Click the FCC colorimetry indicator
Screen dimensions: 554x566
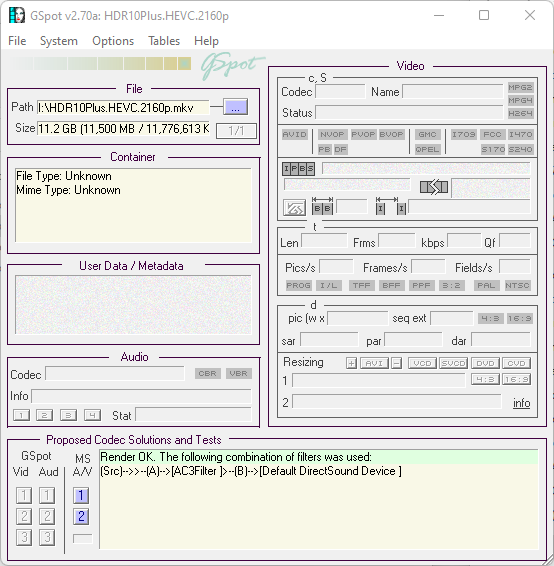click(492, 134)
